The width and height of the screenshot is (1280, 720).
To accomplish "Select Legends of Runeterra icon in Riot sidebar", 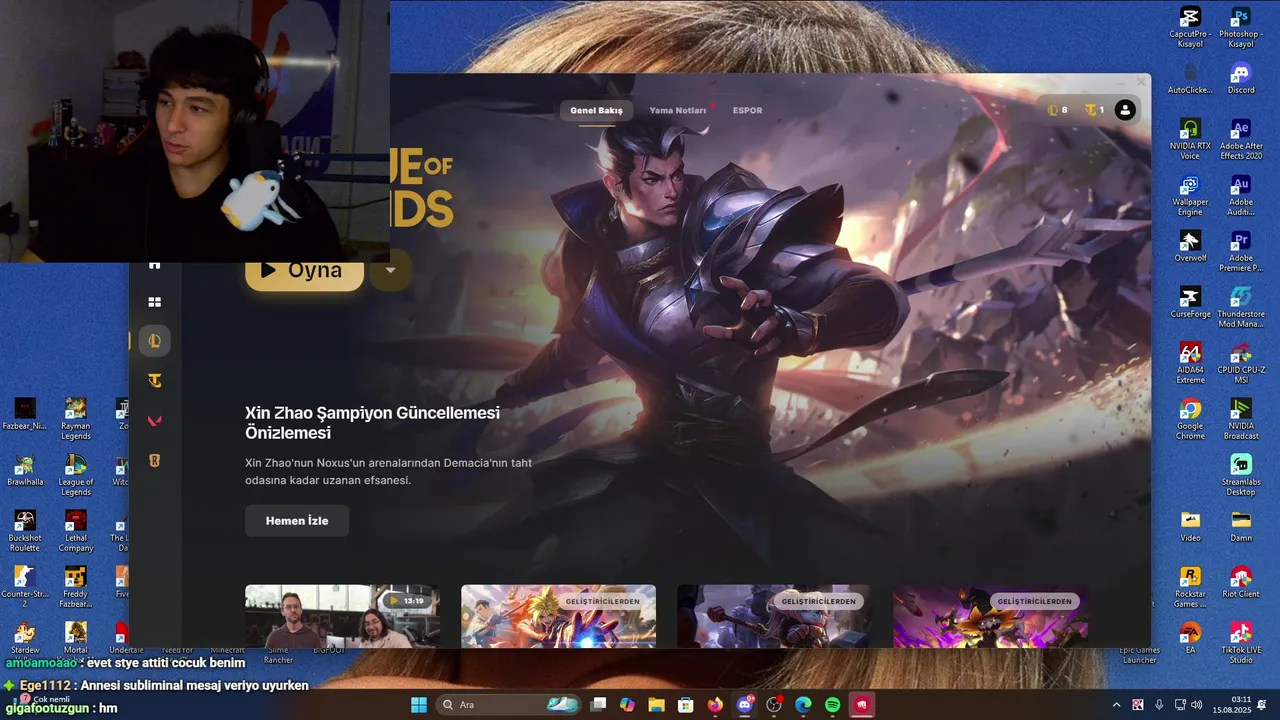I will click(x=154, y=461).
